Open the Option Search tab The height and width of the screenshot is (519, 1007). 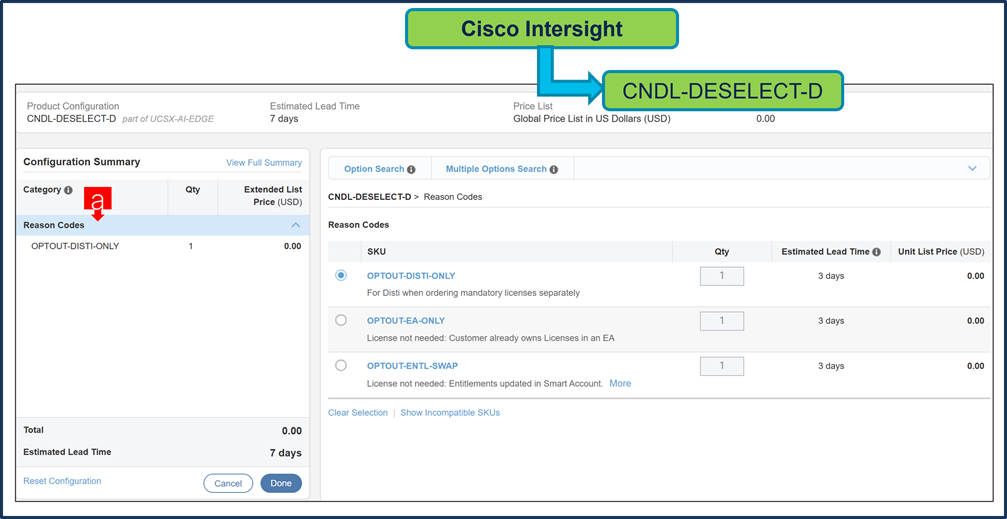380,169
